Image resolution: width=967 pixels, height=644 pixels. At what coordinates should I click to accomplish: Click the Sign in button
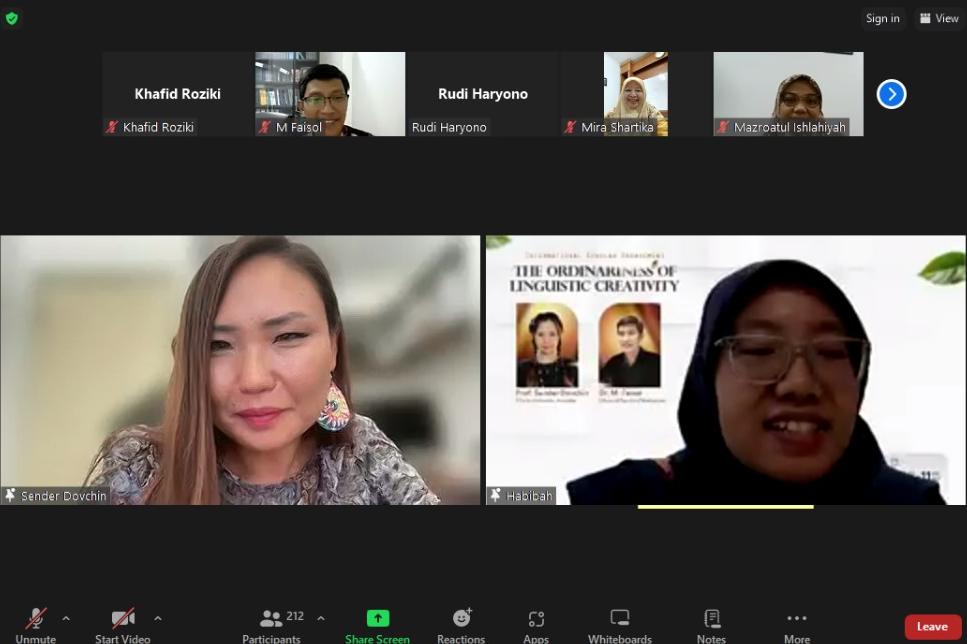pos(882,18)
